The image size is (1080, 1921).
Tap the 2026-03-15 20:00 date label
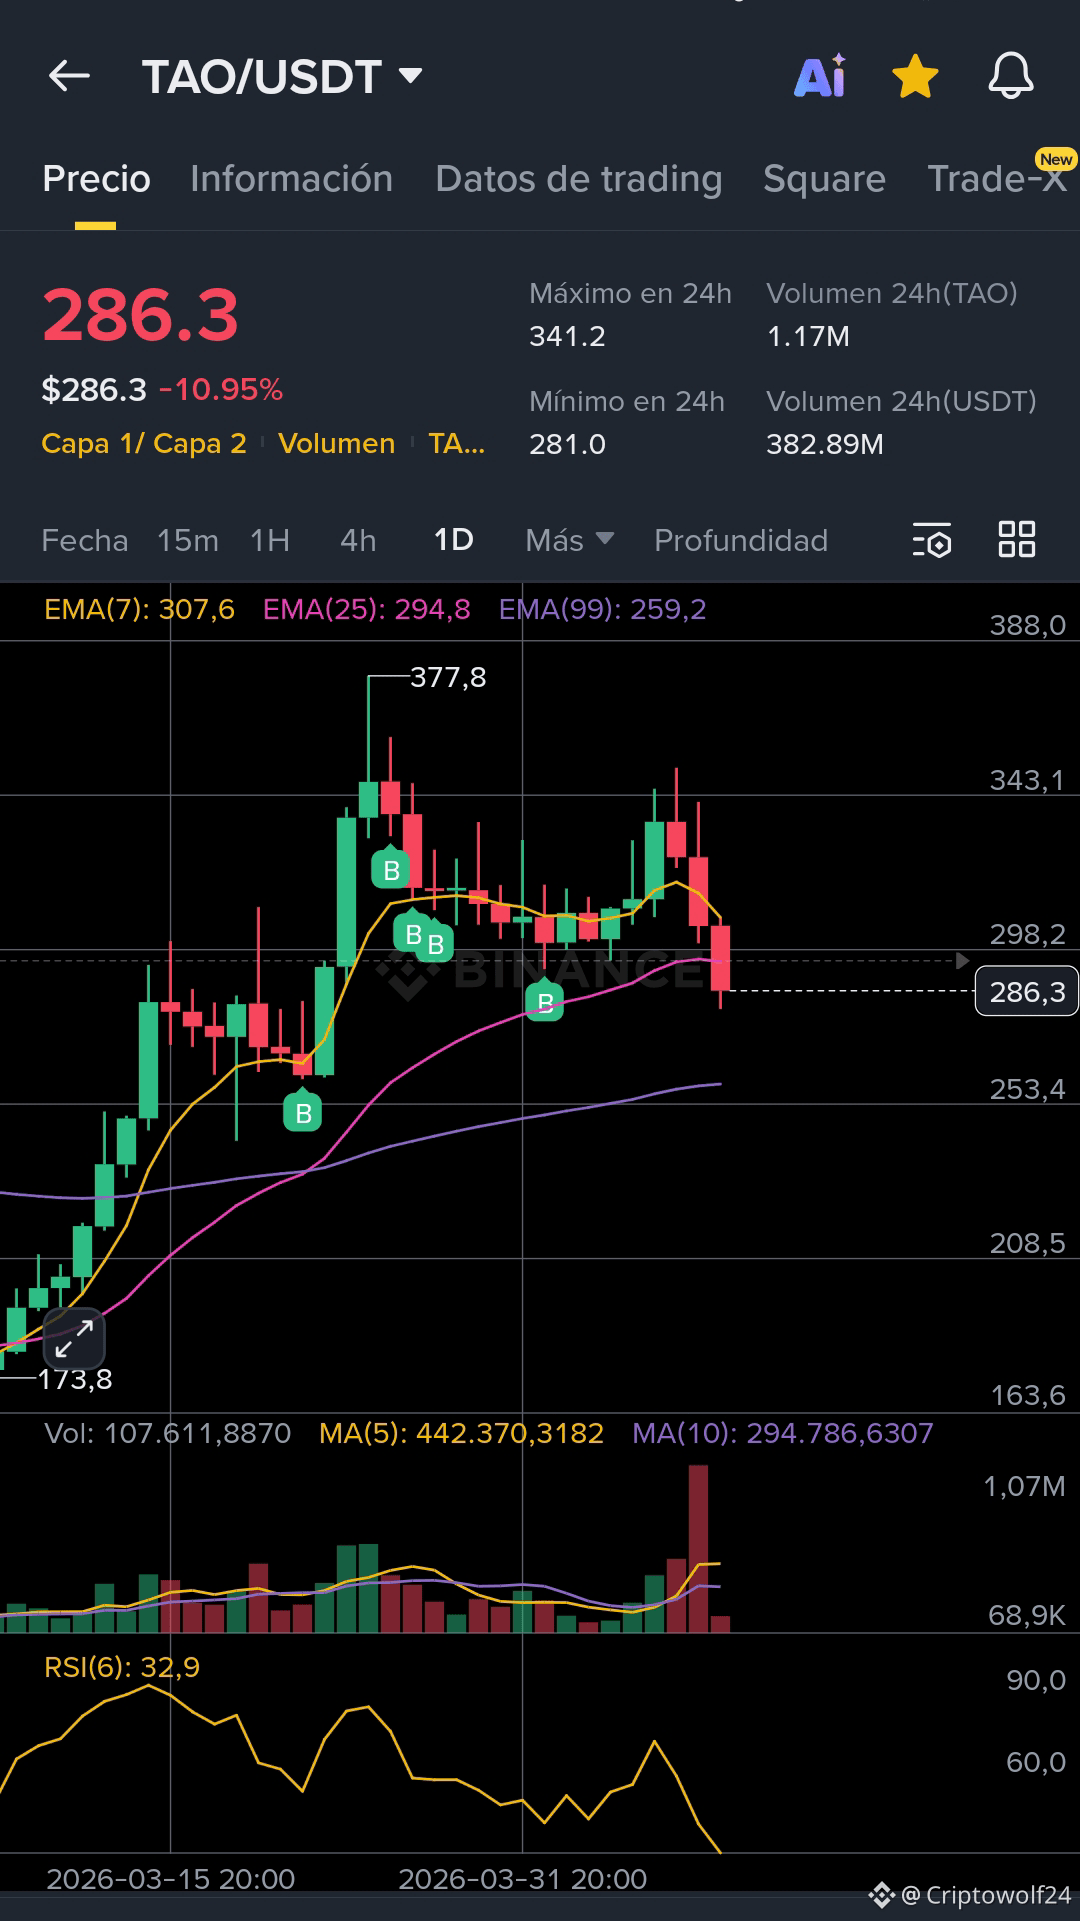pyautogui.click(x=171, y=1880)
